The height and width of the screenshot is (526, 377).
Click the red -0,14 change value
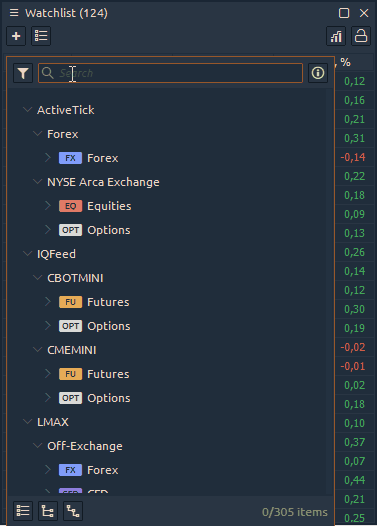(353, 157)
